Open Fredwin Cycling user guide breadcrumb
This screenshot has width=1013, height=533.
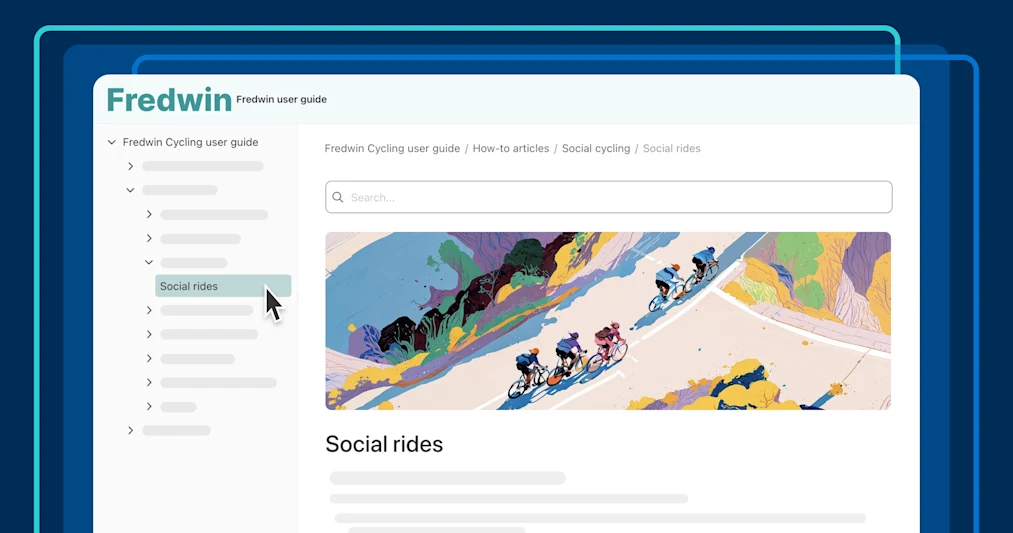pos(392,149)
